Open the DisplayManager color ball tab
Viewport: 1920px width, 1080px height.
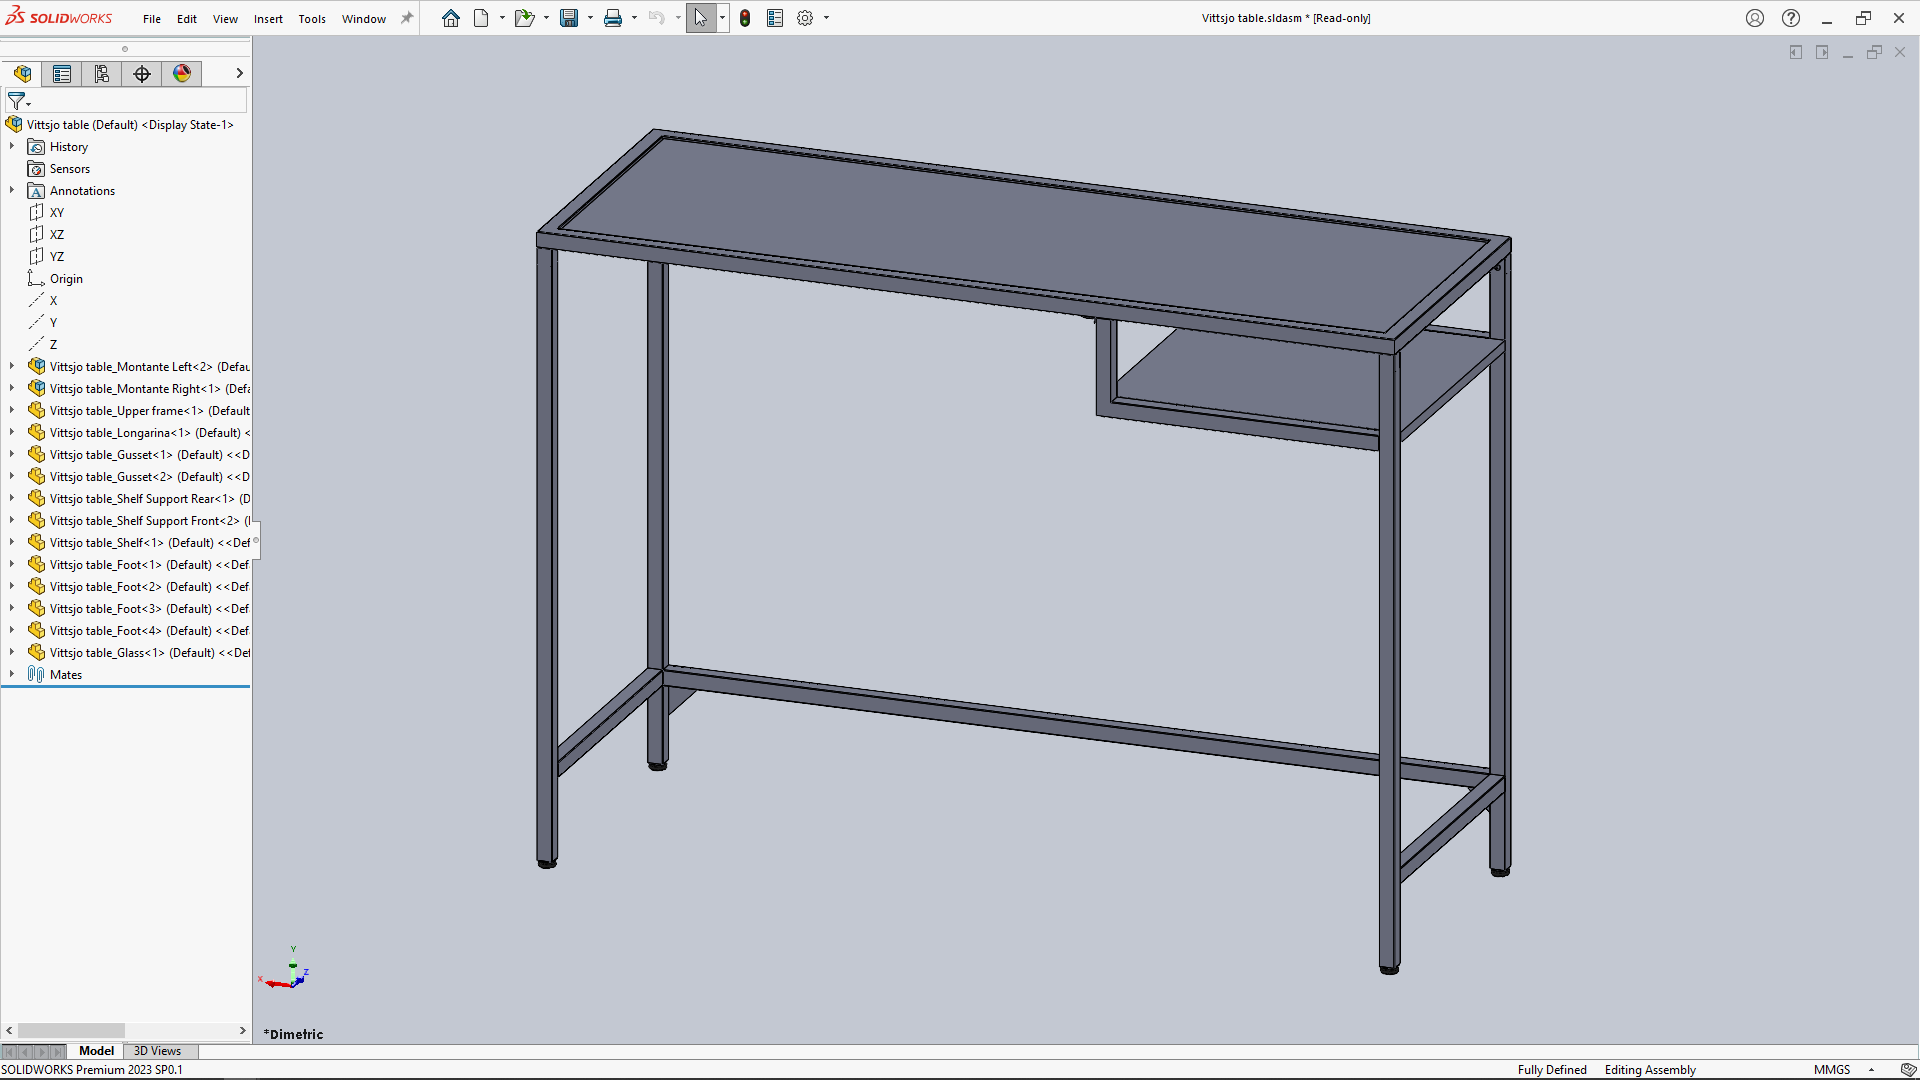tap(182, 74)
